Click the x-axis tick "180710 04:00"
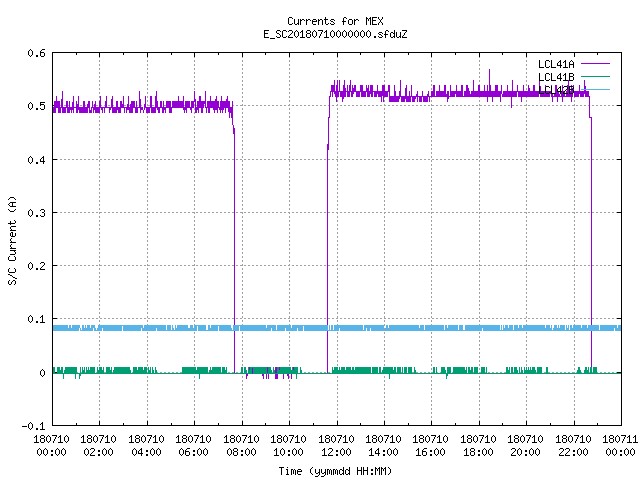640x480 pixels. [x=146, y=446]
